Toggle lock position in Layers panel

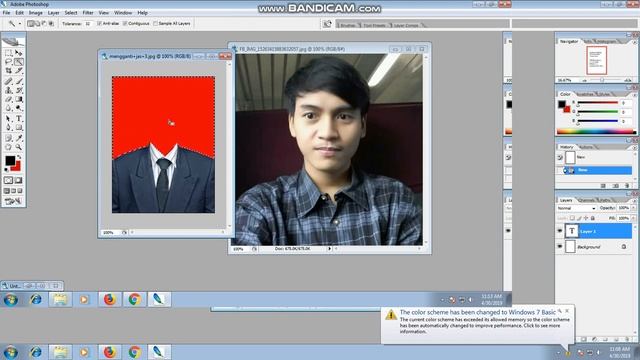click(x=586, y=218)
